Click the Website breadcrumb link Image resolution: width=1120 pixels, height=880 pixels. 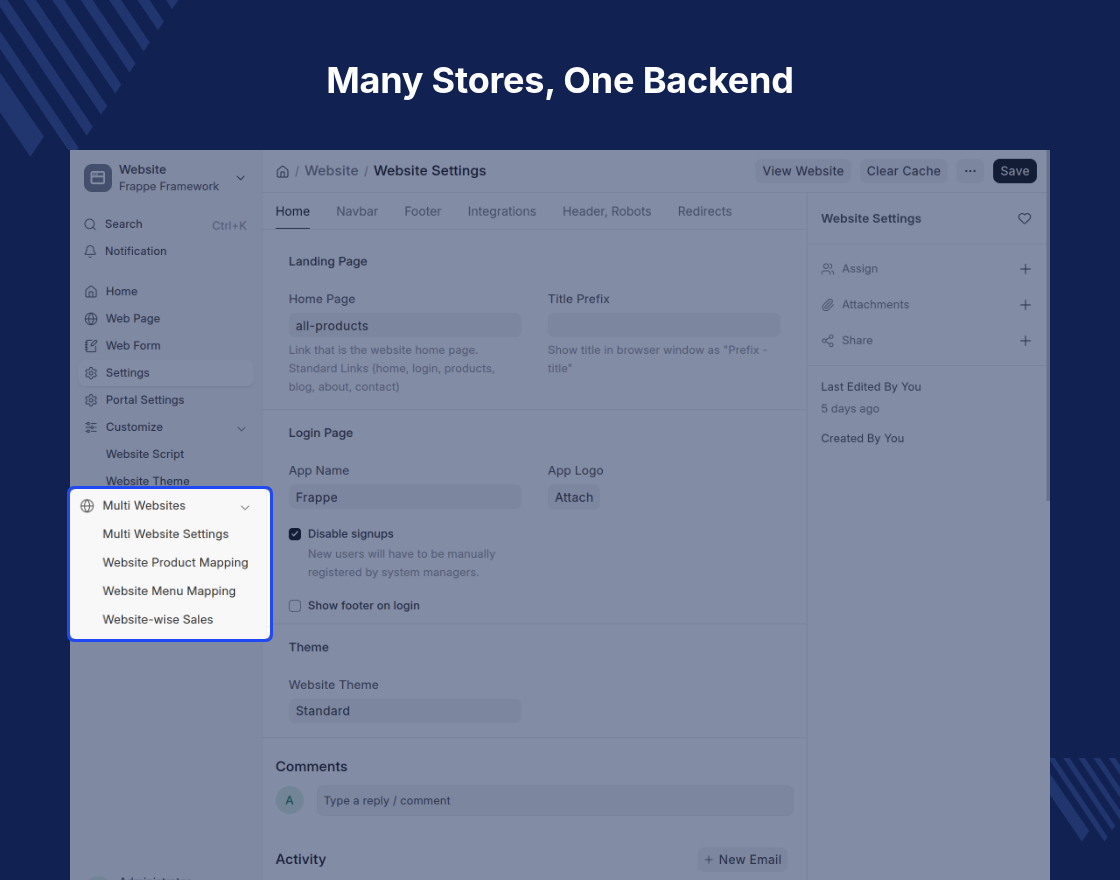coord(331,171)
